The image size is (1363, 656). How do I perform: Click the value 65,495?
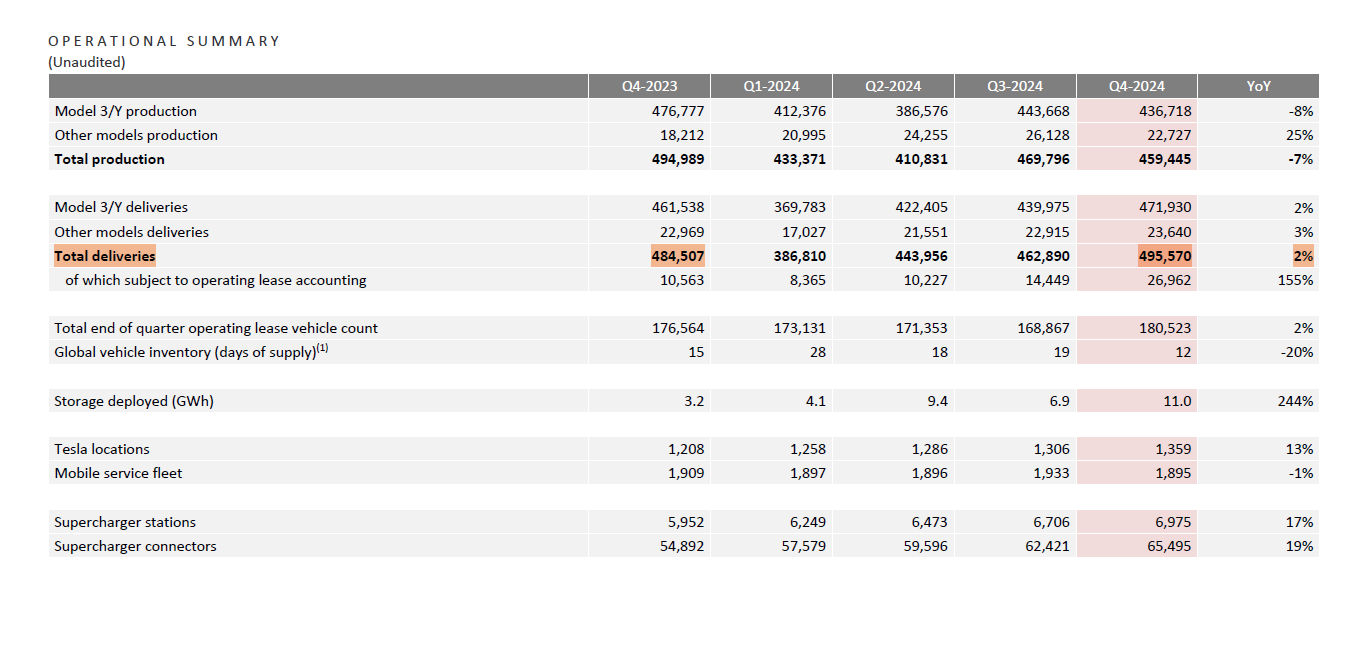pos(1170,546)
